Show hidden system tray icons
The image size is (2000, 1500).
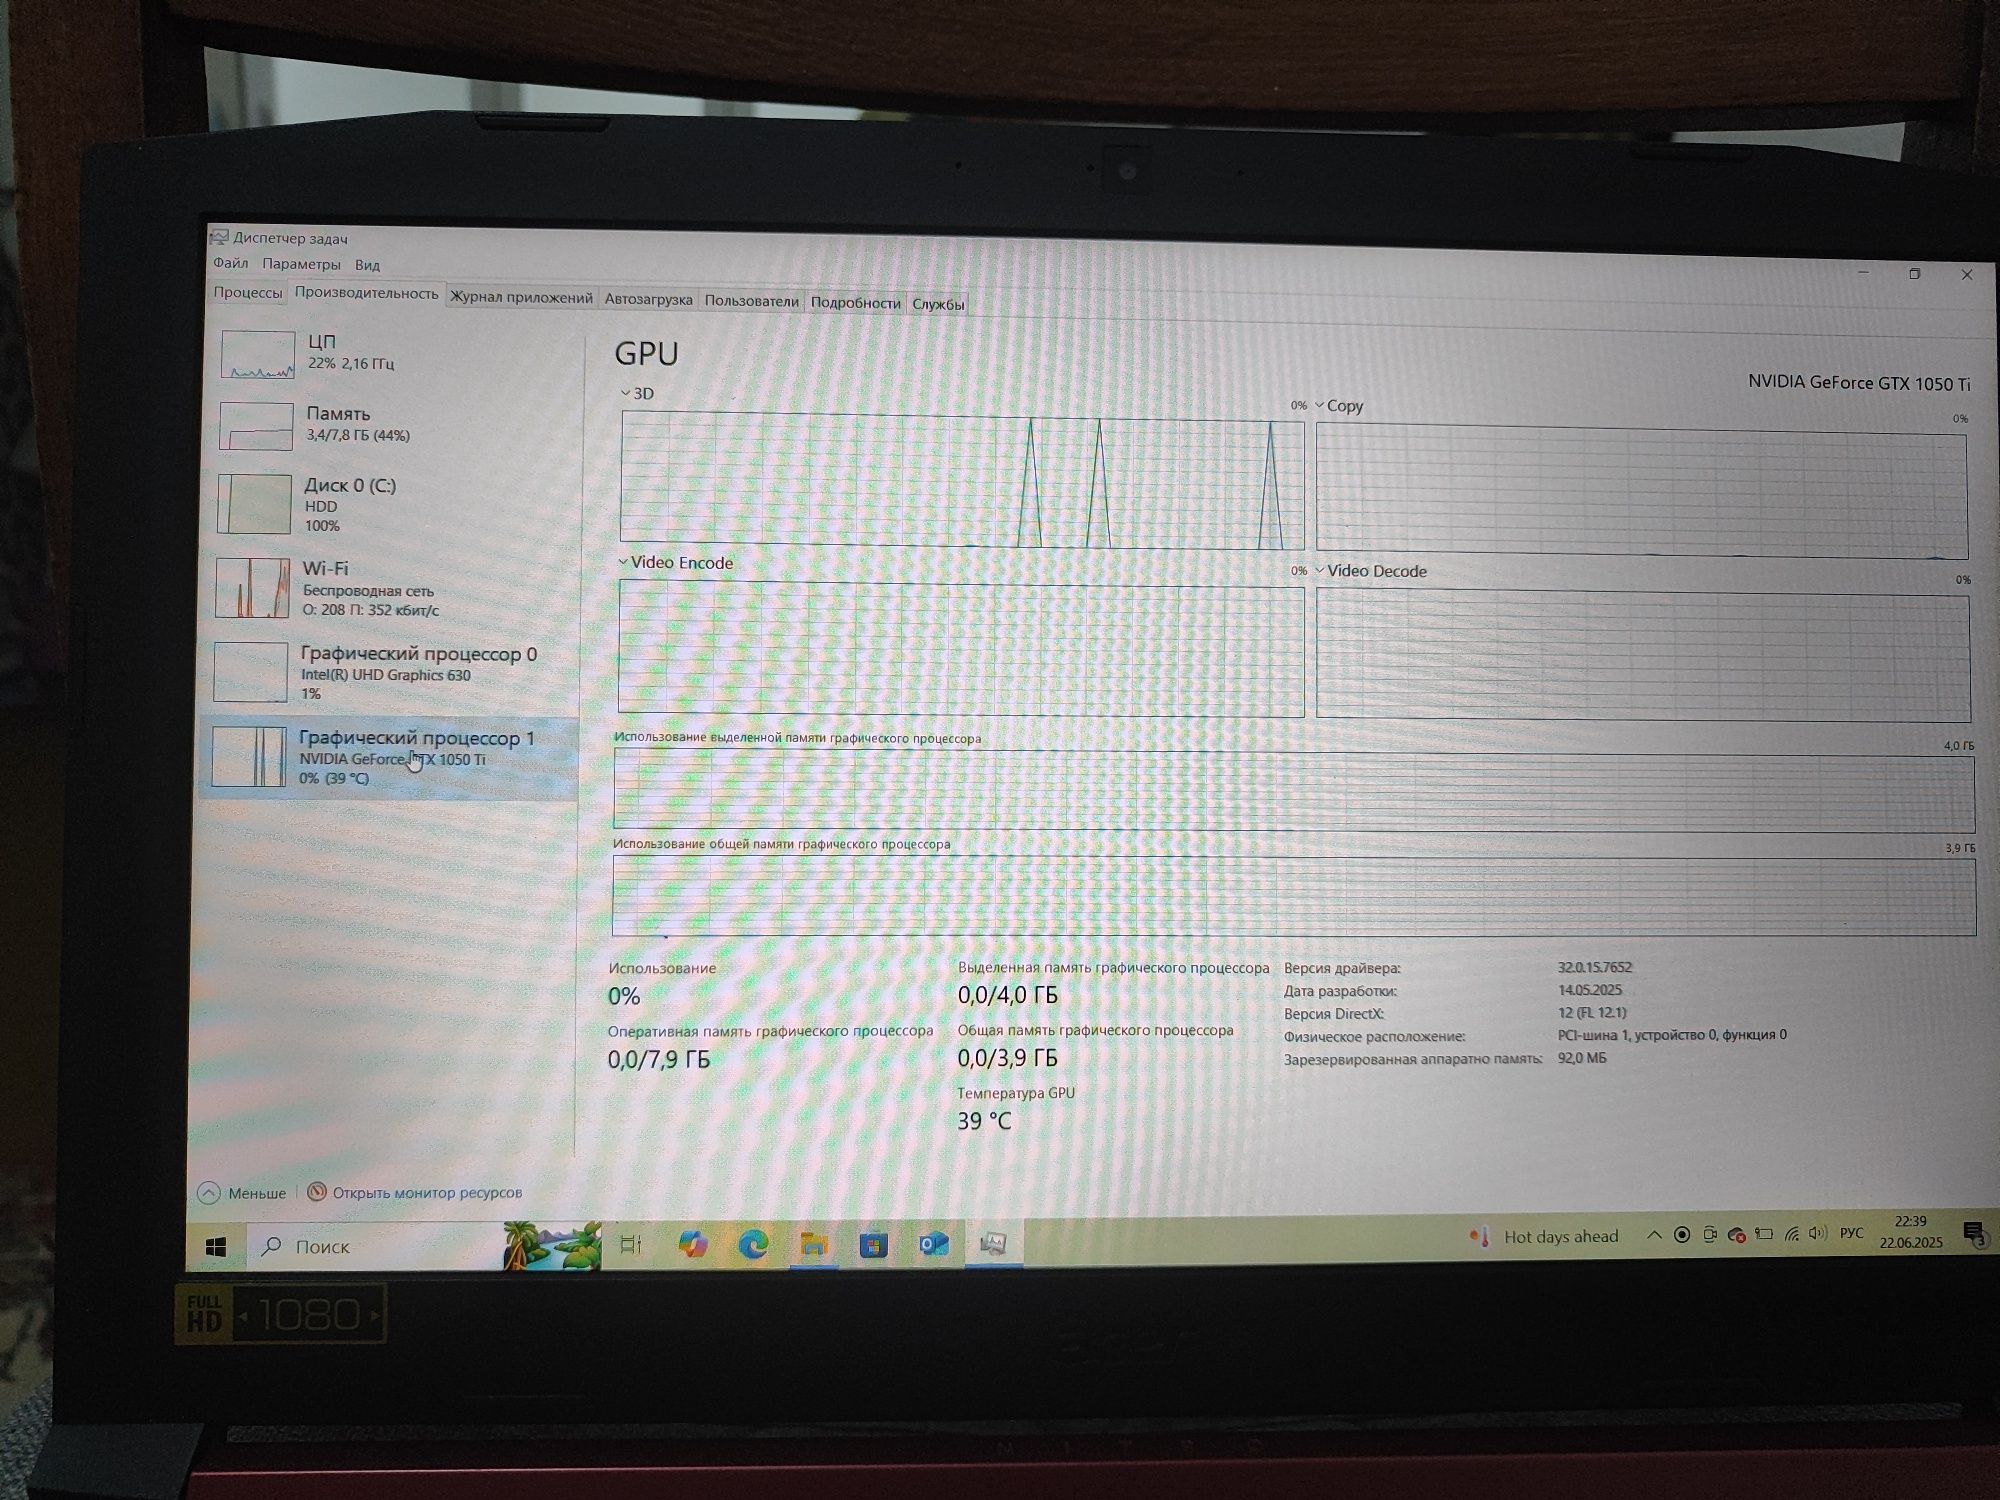(x=1654, y=1235)
